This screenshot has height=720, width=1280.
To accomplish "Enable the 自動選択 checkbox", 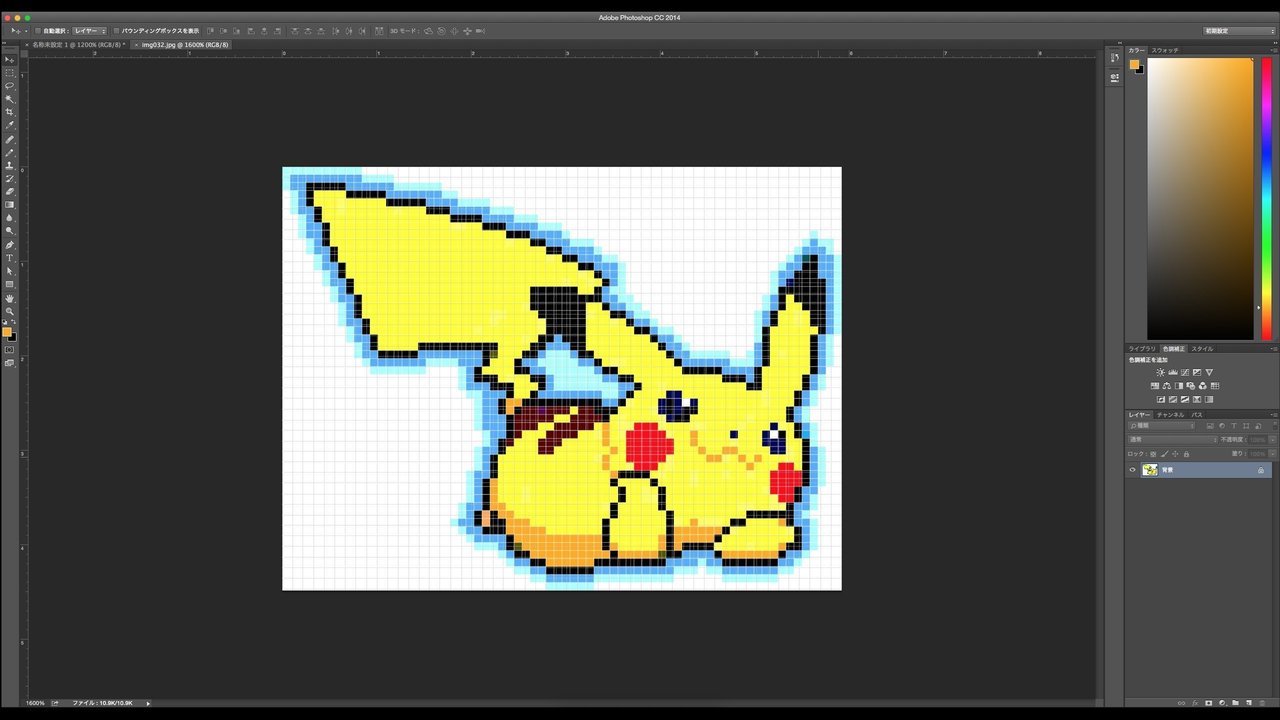I will (x=37, y=31).
